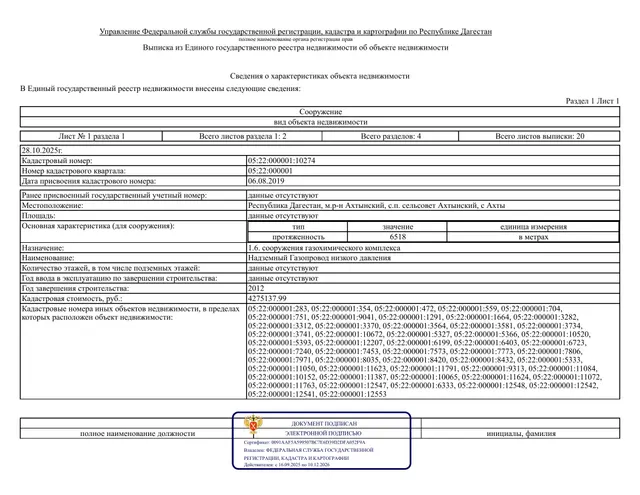This screenshot has width=640, height=495.
Task: Click 'Год завершения строительства:' label
Action: point(75,289)
